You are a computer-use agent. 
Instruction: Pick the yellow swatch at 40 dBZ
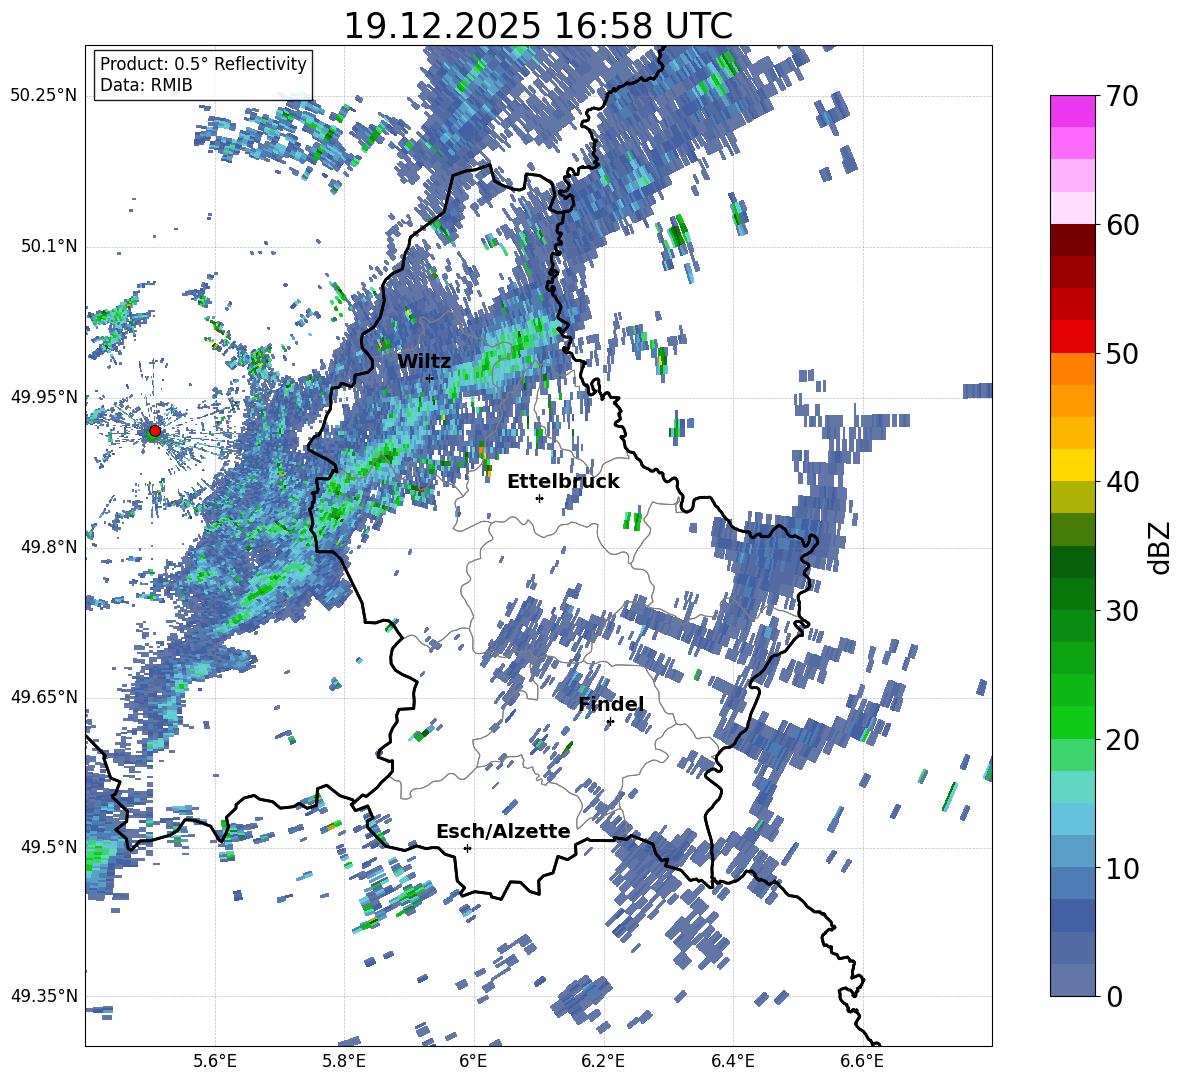(x=1073, y=465)
